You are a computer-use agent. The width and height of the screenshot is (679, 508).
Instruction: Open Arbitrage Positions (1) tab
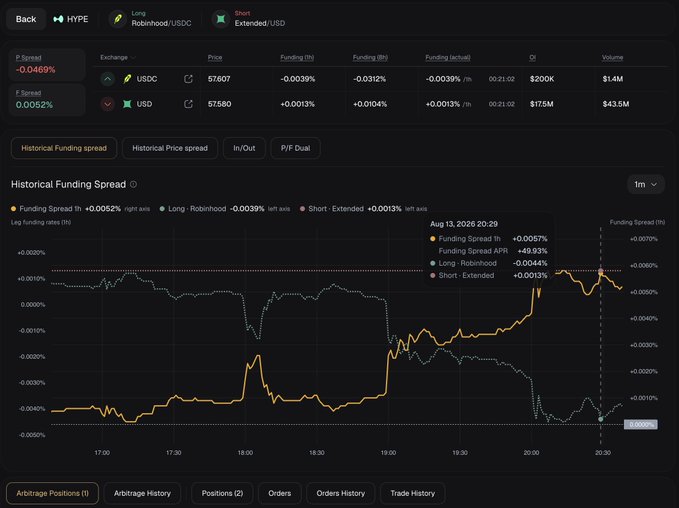(x=52, y=493)
